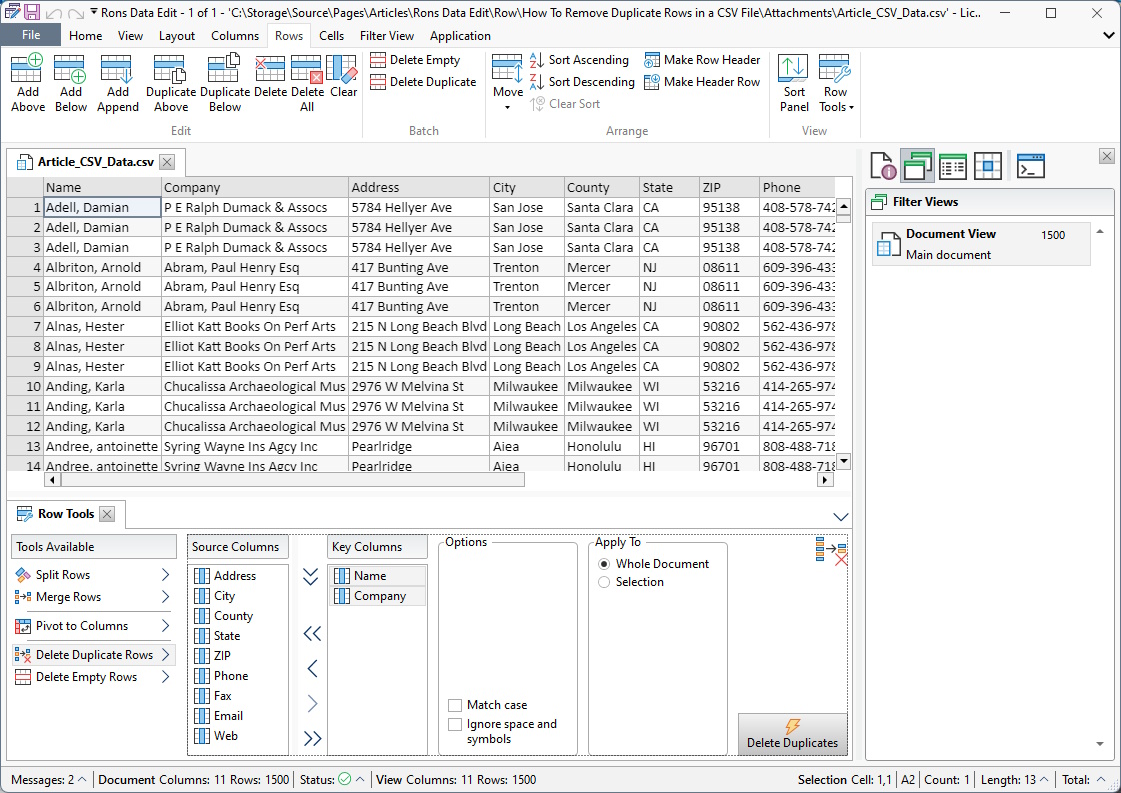Switch to the Cells ribbon tab

pyautogui.click(x=331, y=36)
